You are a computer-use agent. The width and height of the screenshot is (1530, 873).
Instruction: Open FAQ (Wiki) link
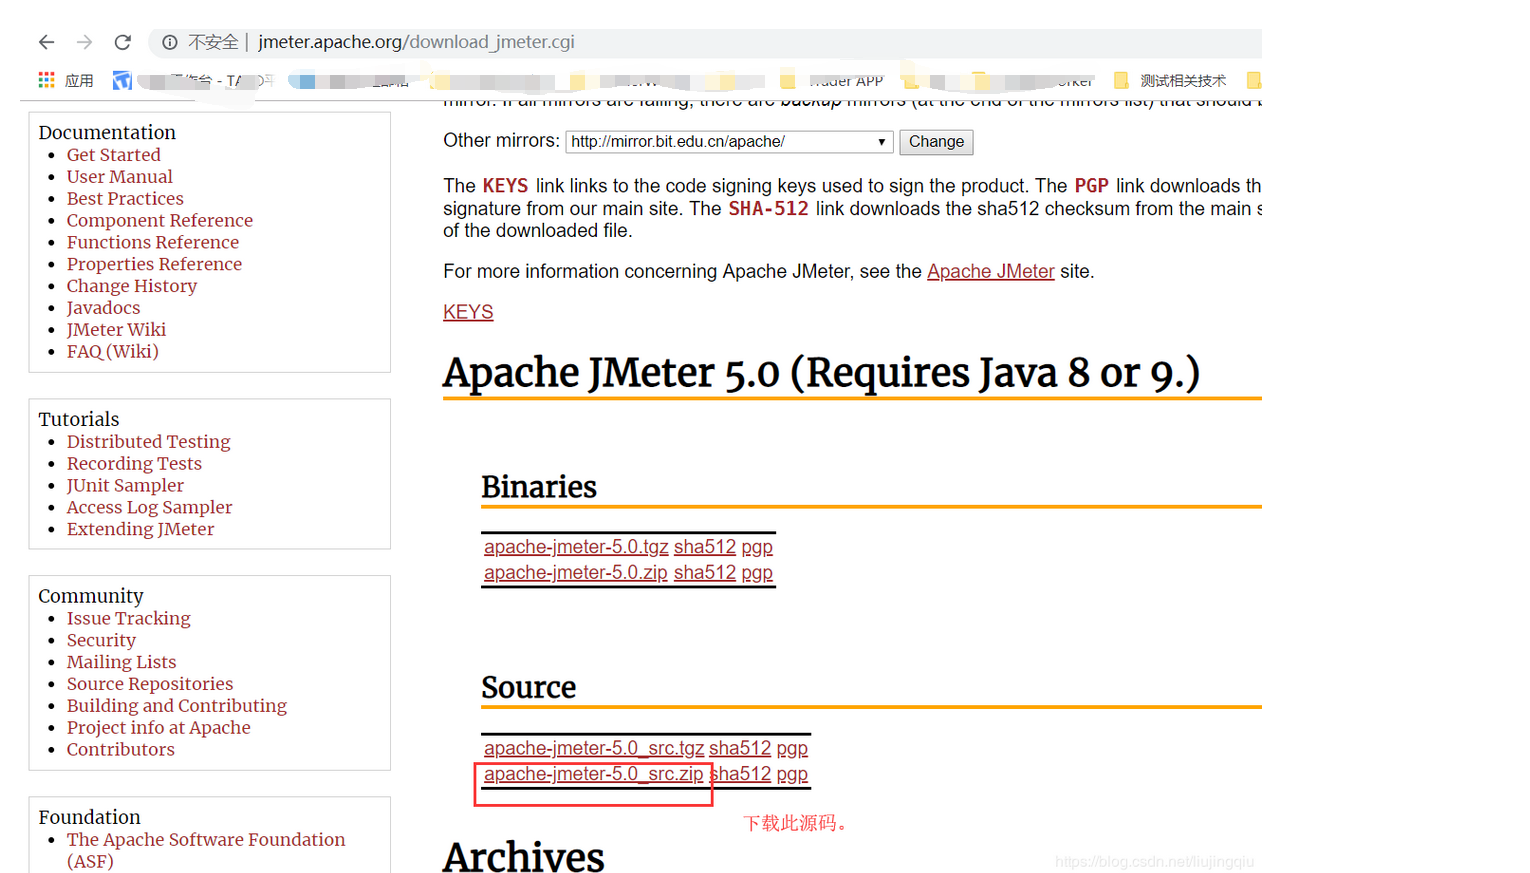pos(112,352)
